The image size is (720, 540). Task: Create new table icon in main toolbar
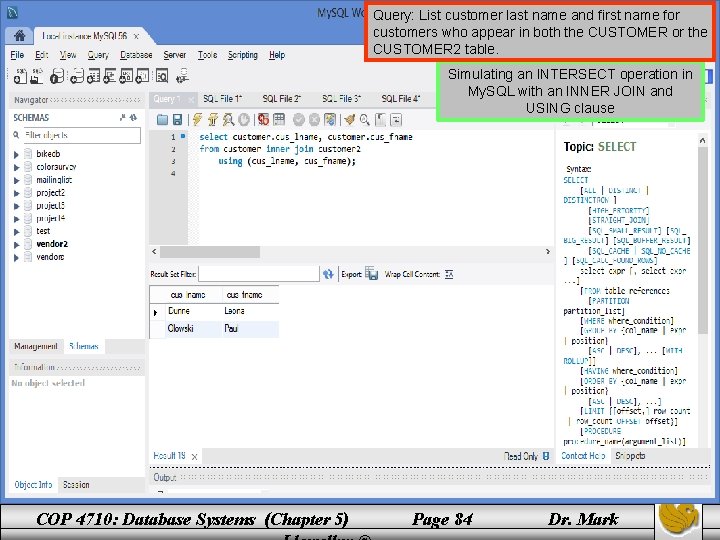(94, 76)
